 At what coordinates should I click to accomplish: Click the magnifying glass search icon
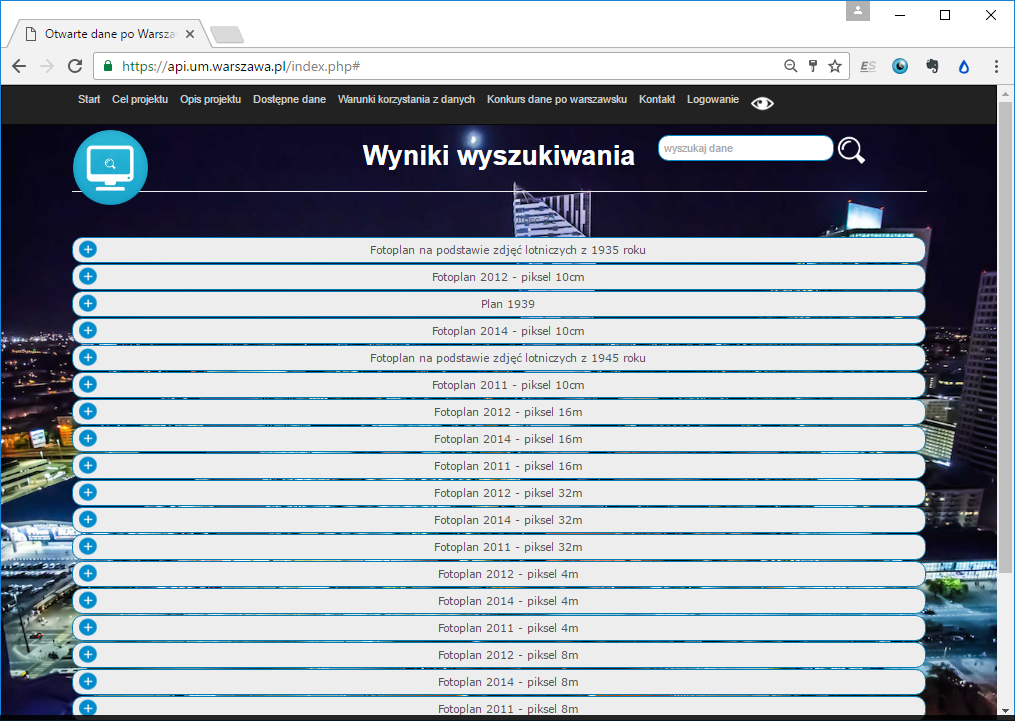pyautogui.click(x=851, y=150)
